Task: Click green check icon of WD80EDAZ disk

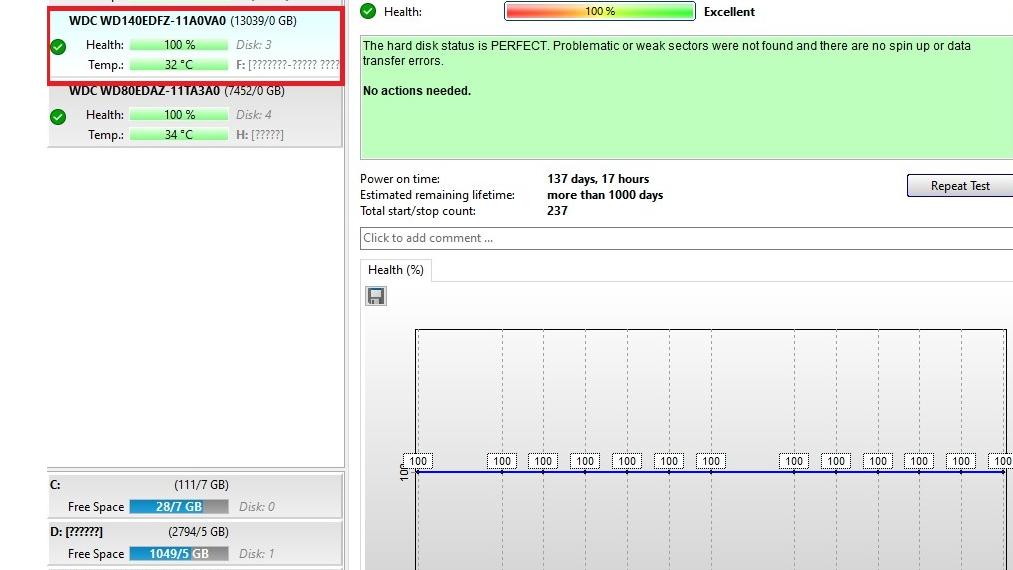Action: point(58,117)
